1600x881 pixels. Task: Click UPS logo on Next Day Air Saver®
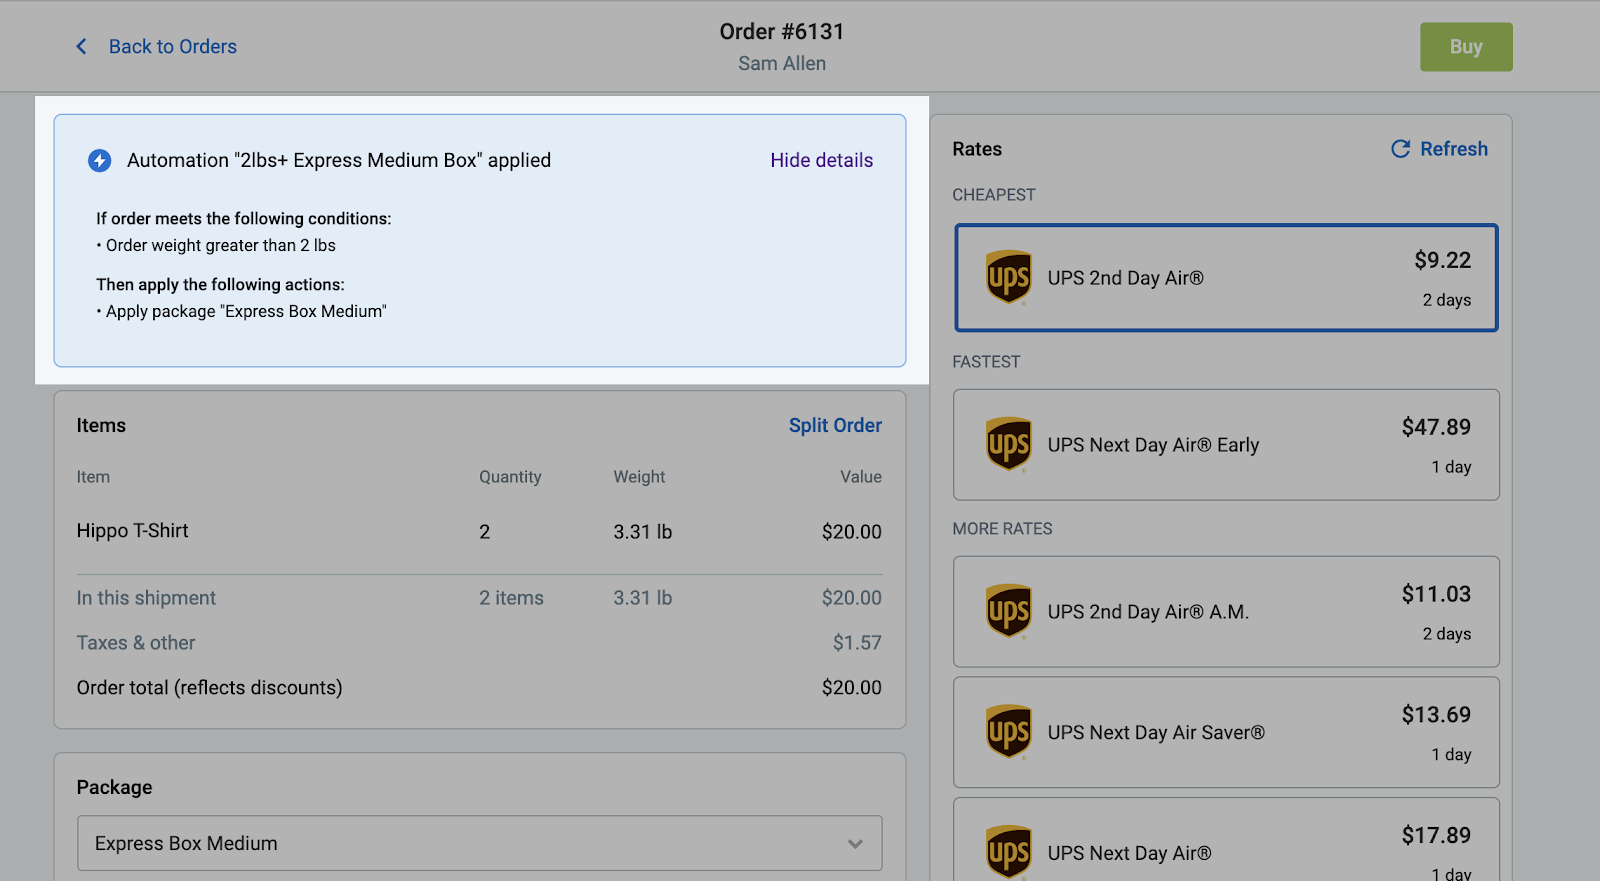tap(1008, 732)
